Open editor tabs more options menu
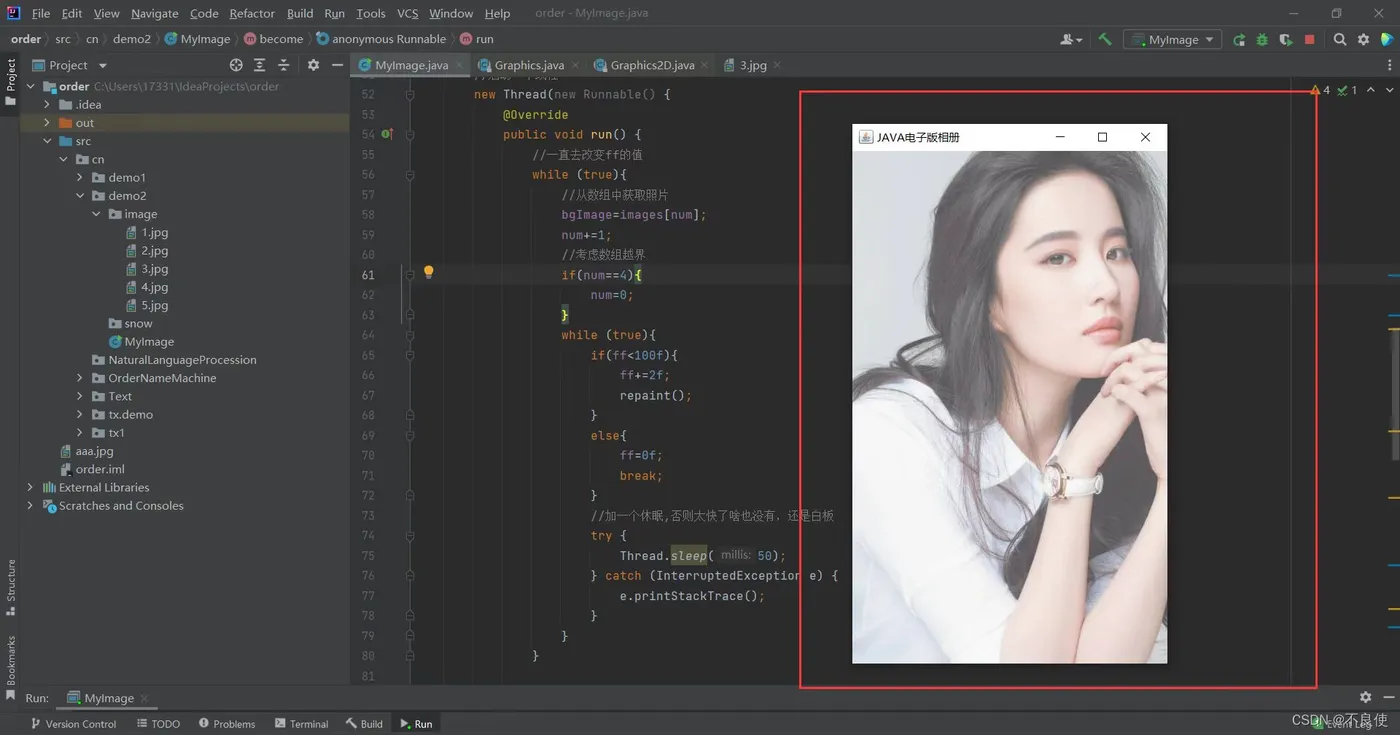Screen dimensions: 1400x735 (x=1390, y=65)
